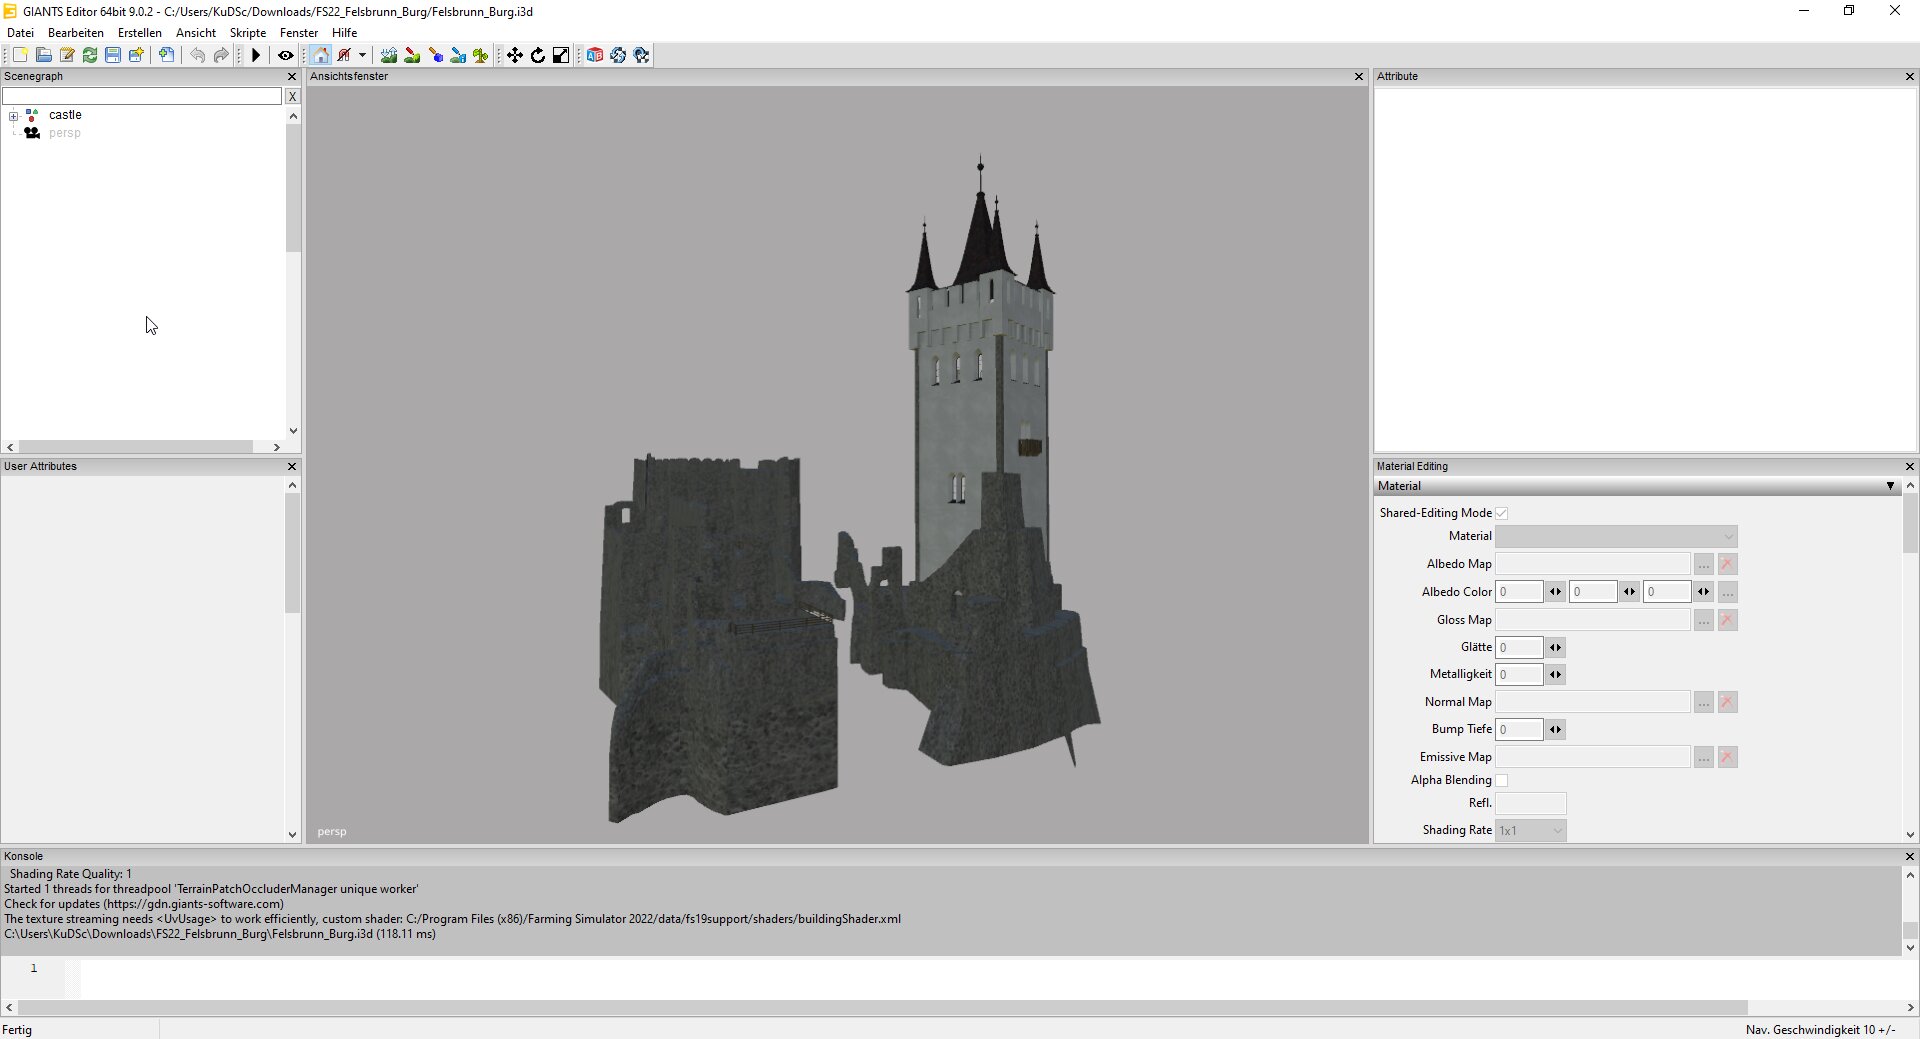This screenshot has height=1039, width=1920.
Task: Click the Save disk icon
Action: (x=113, y=55)
